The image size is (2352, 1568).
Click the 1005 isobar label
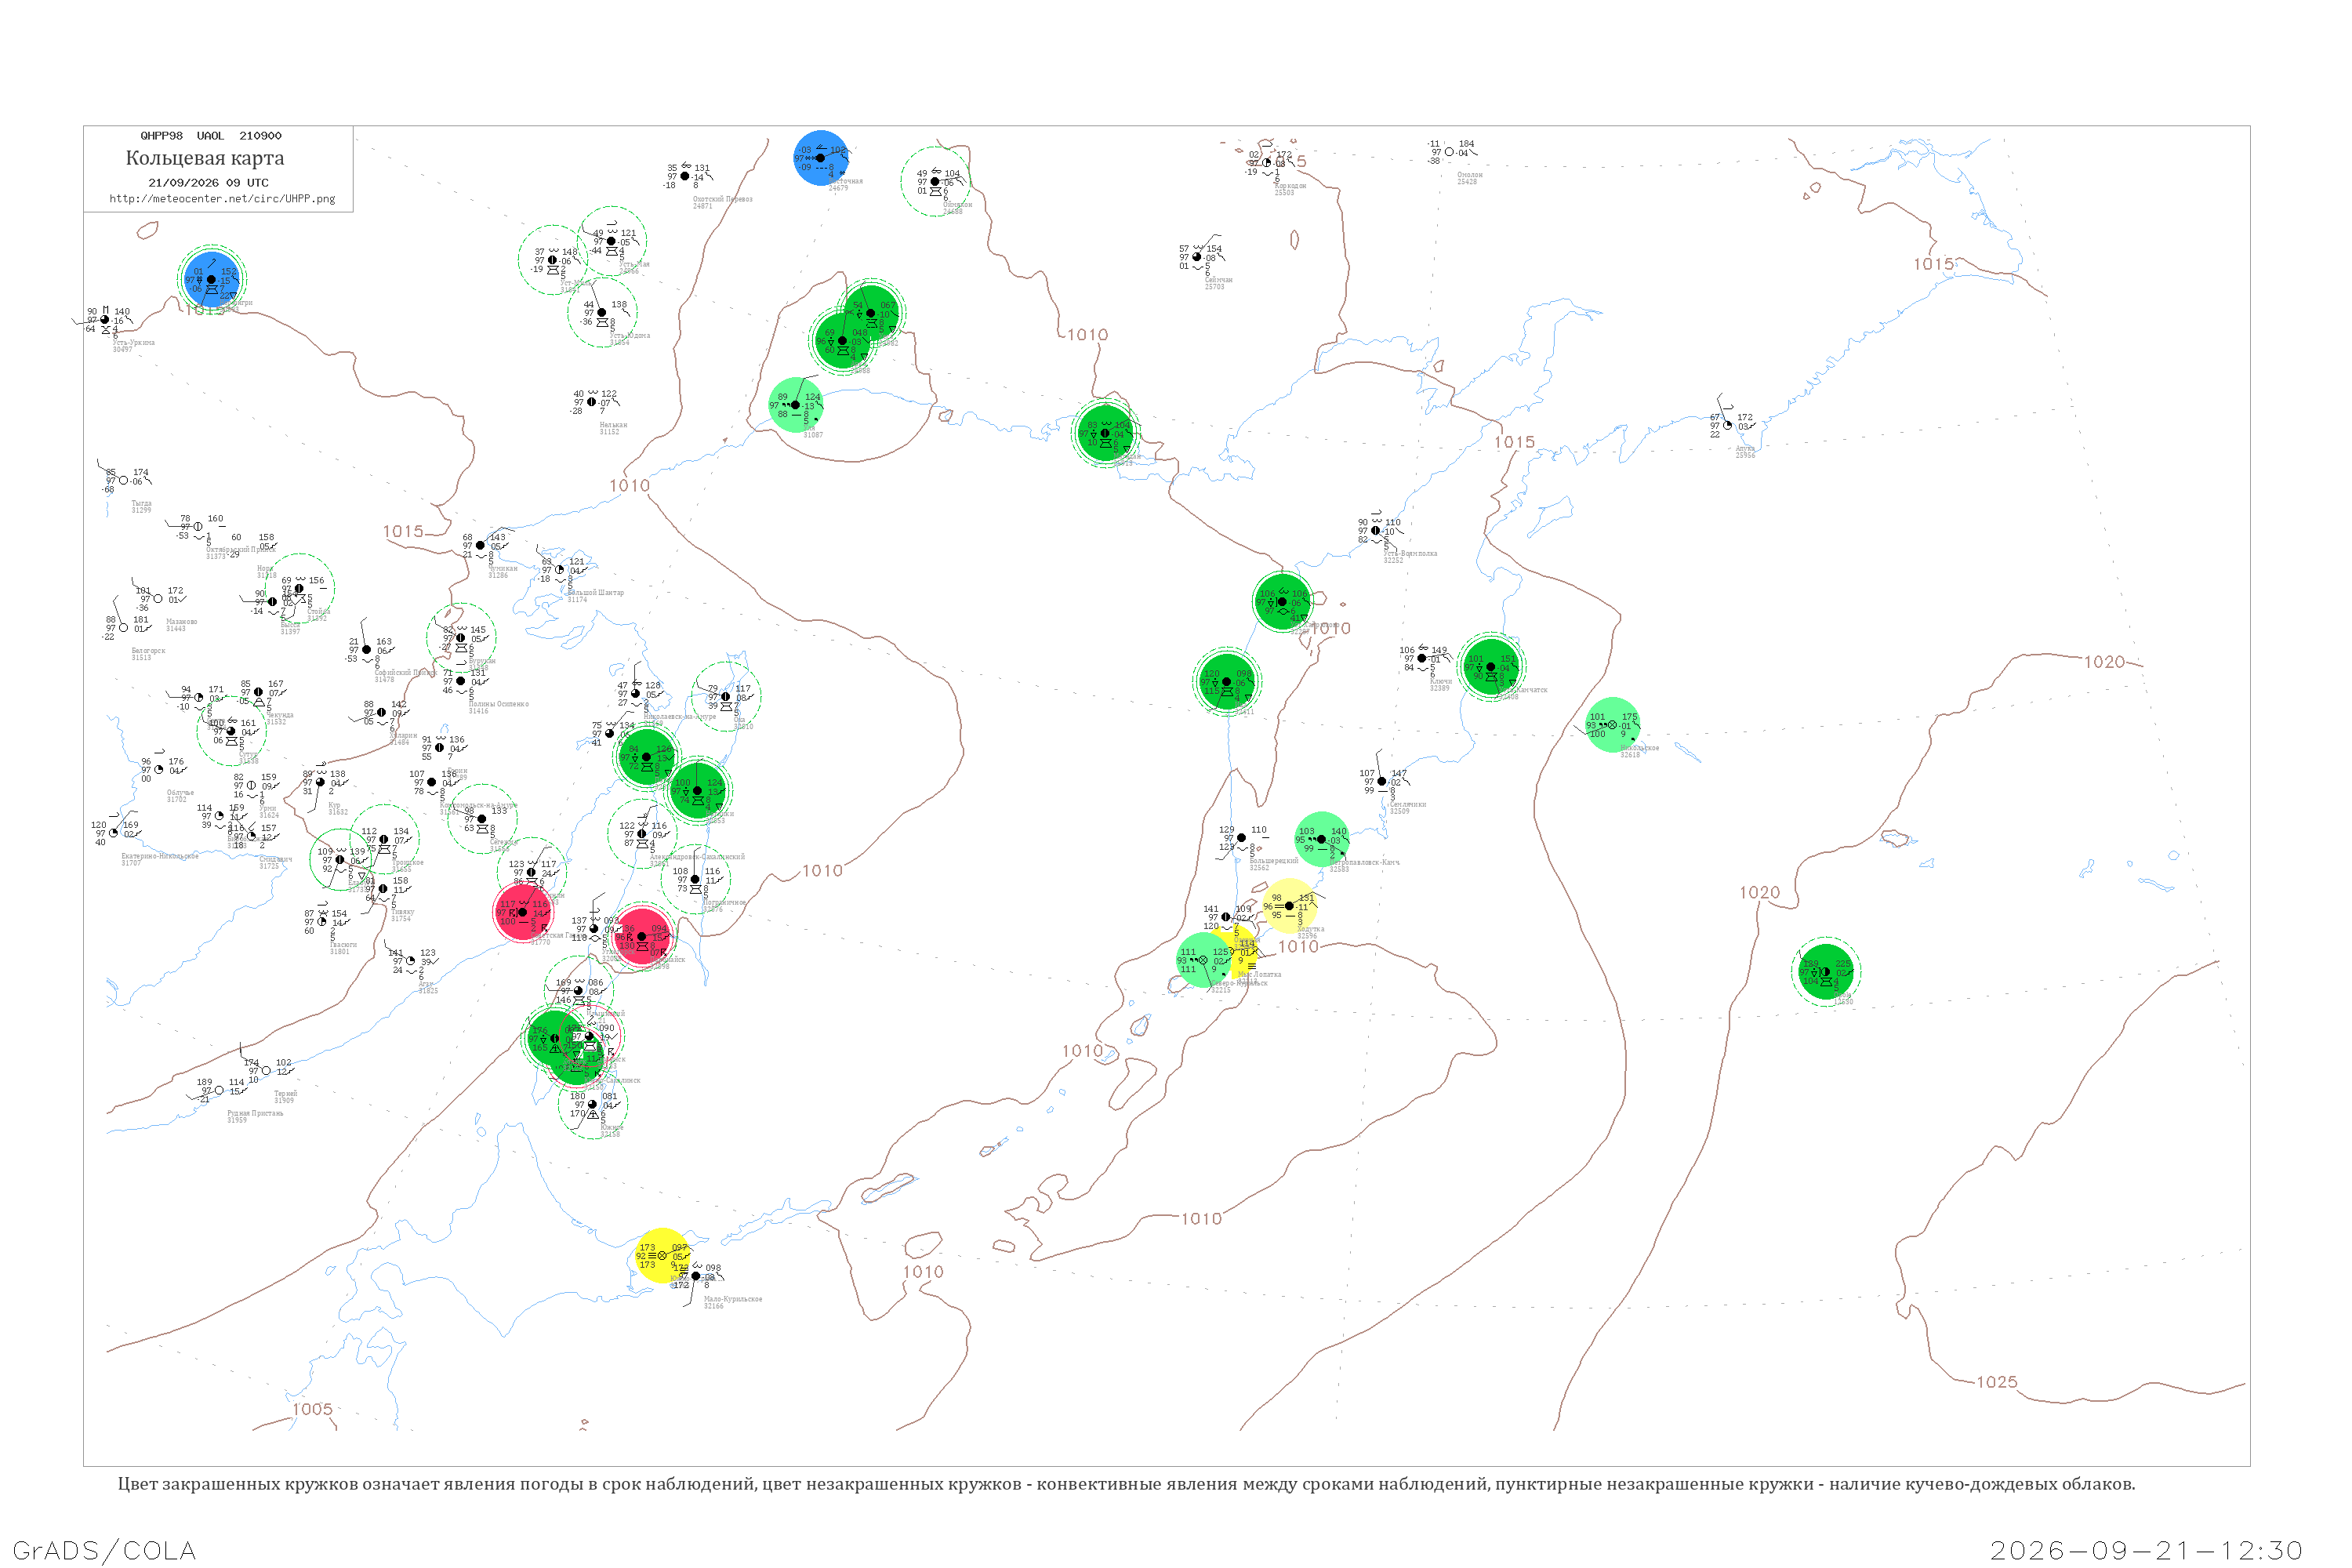(x=312, y=1409)
